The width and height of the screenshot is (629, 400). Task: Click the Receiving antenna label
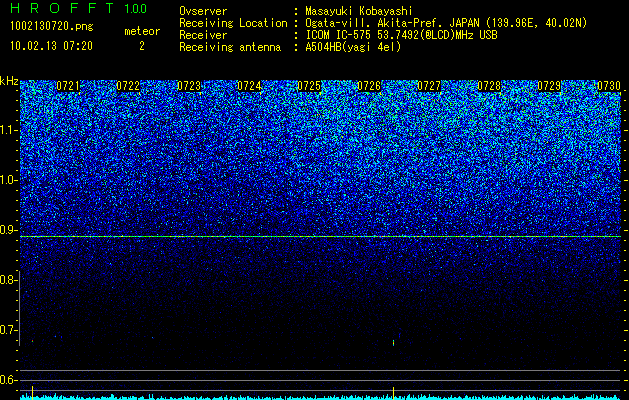(x=230, y=47)
